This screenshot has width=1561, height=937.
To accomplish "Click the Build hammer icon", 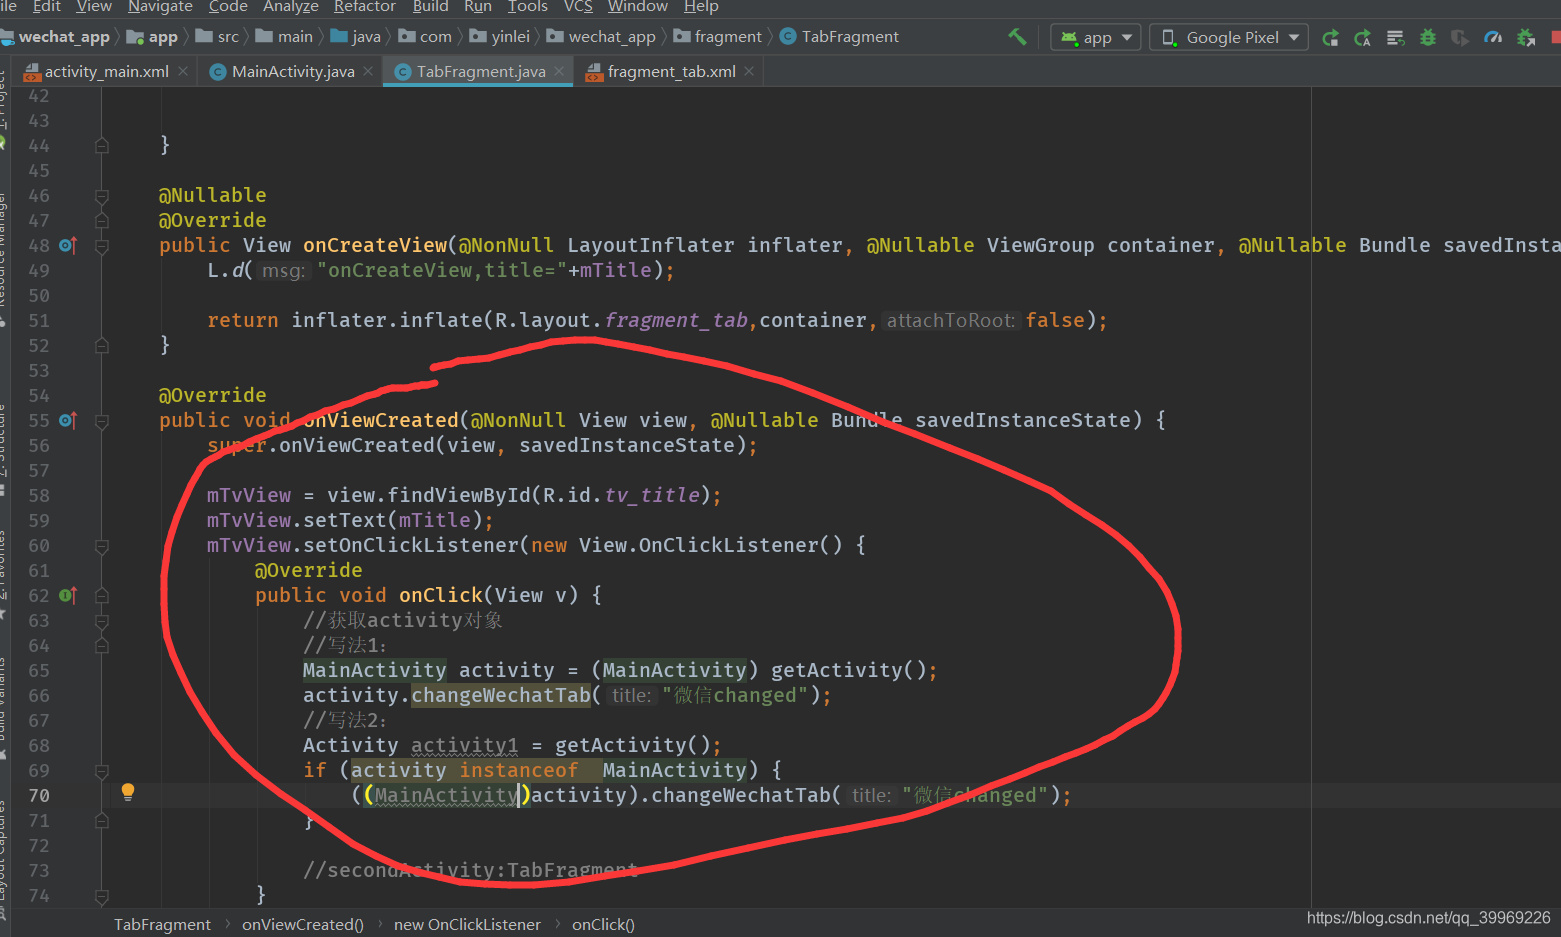I will pos(1017,37).
